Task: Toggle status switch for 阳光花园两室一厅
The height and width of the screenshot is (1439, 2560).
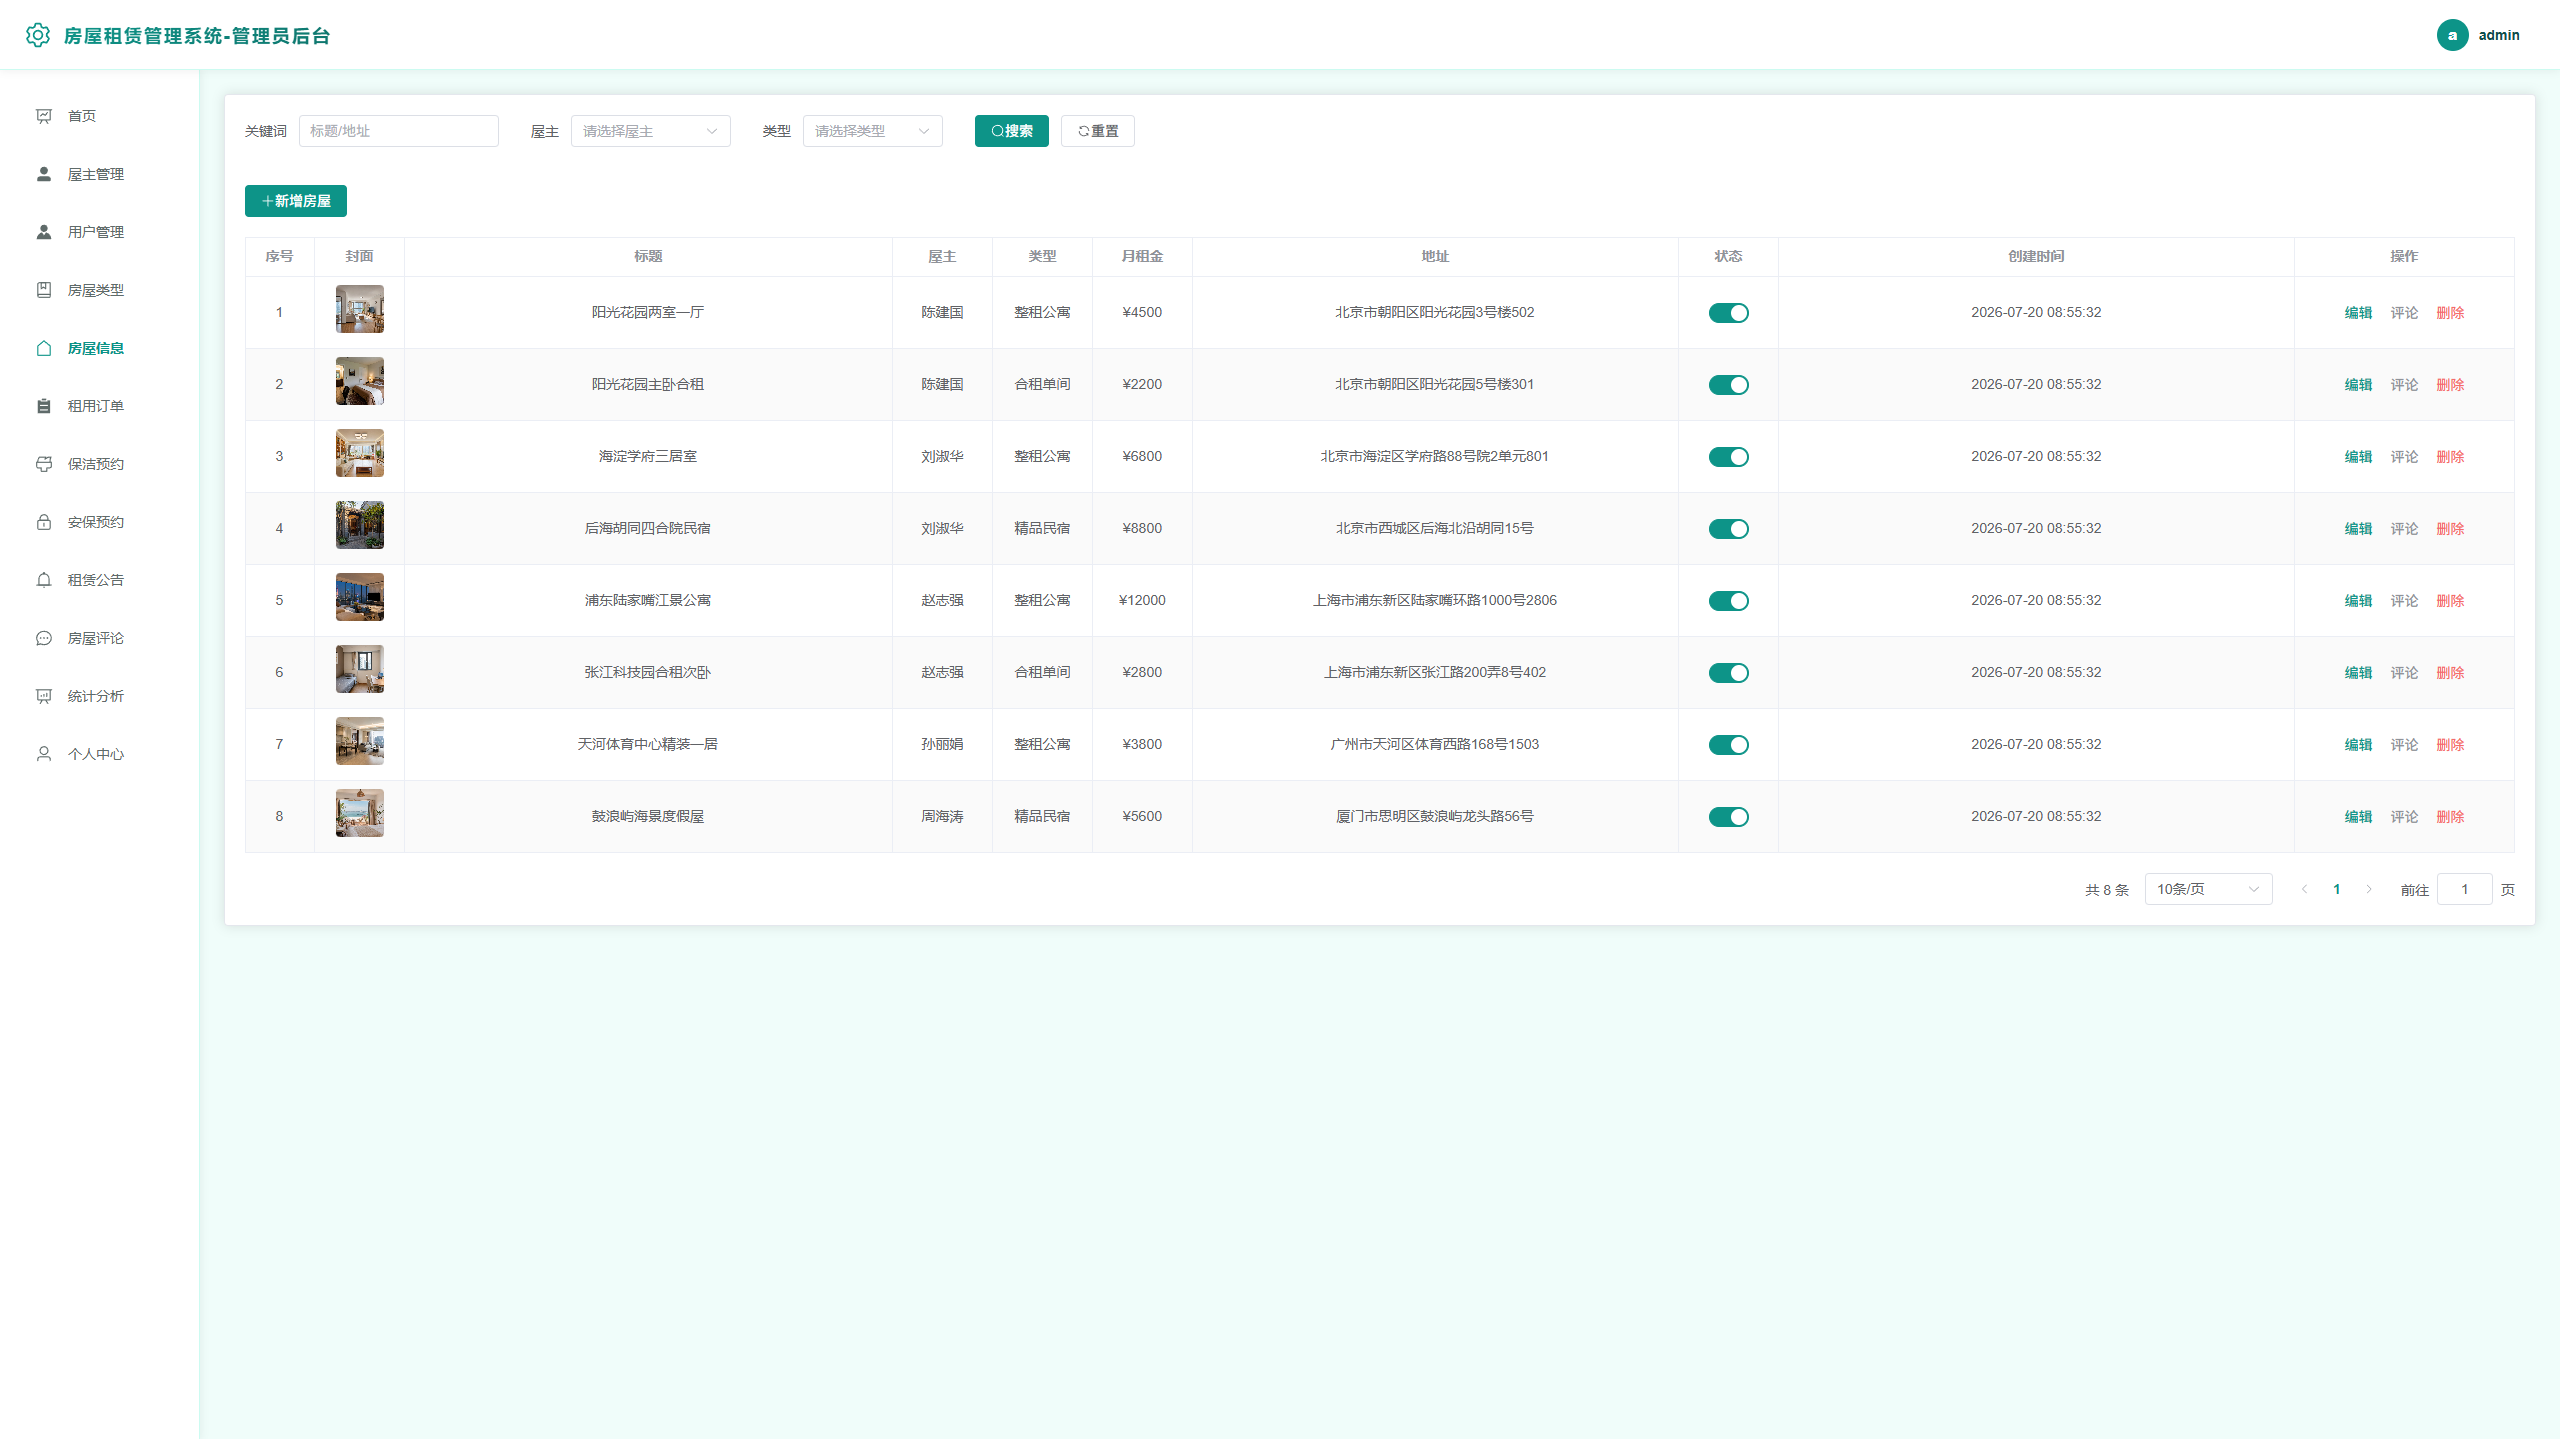Action: 1728,313
